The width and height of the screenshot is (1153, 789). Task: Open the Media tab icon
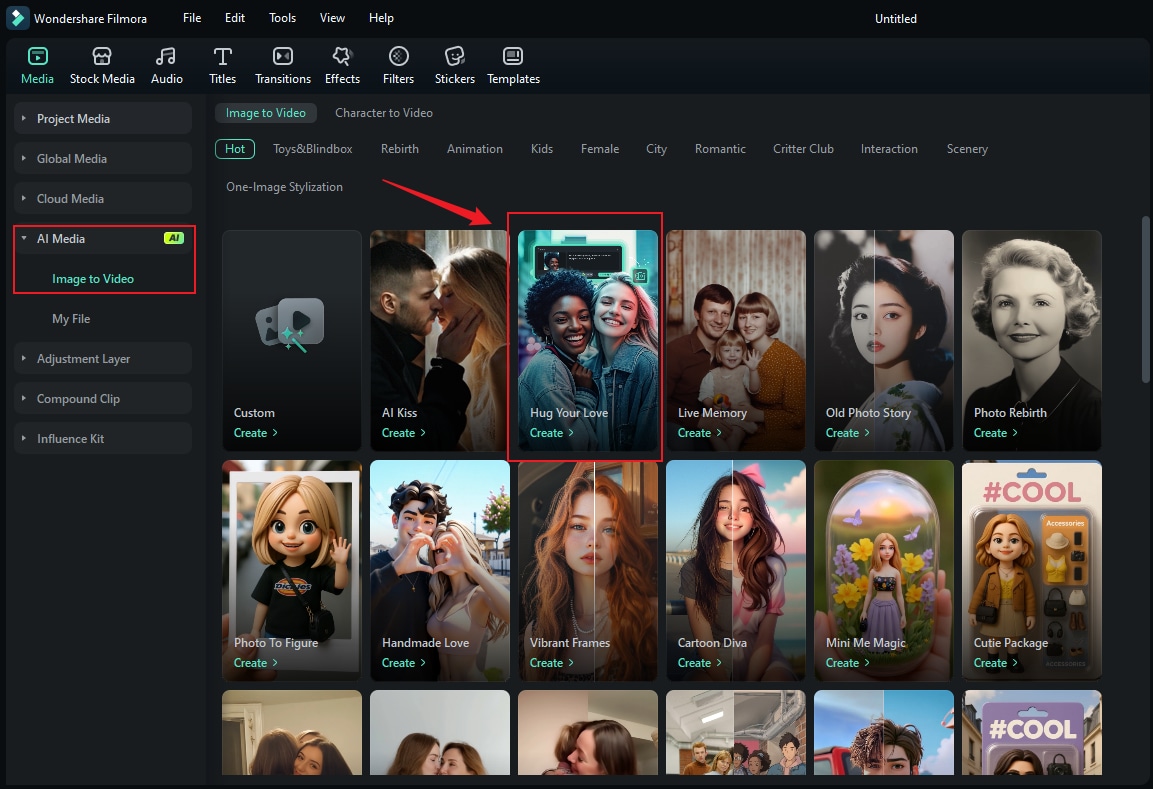point(38,57)
